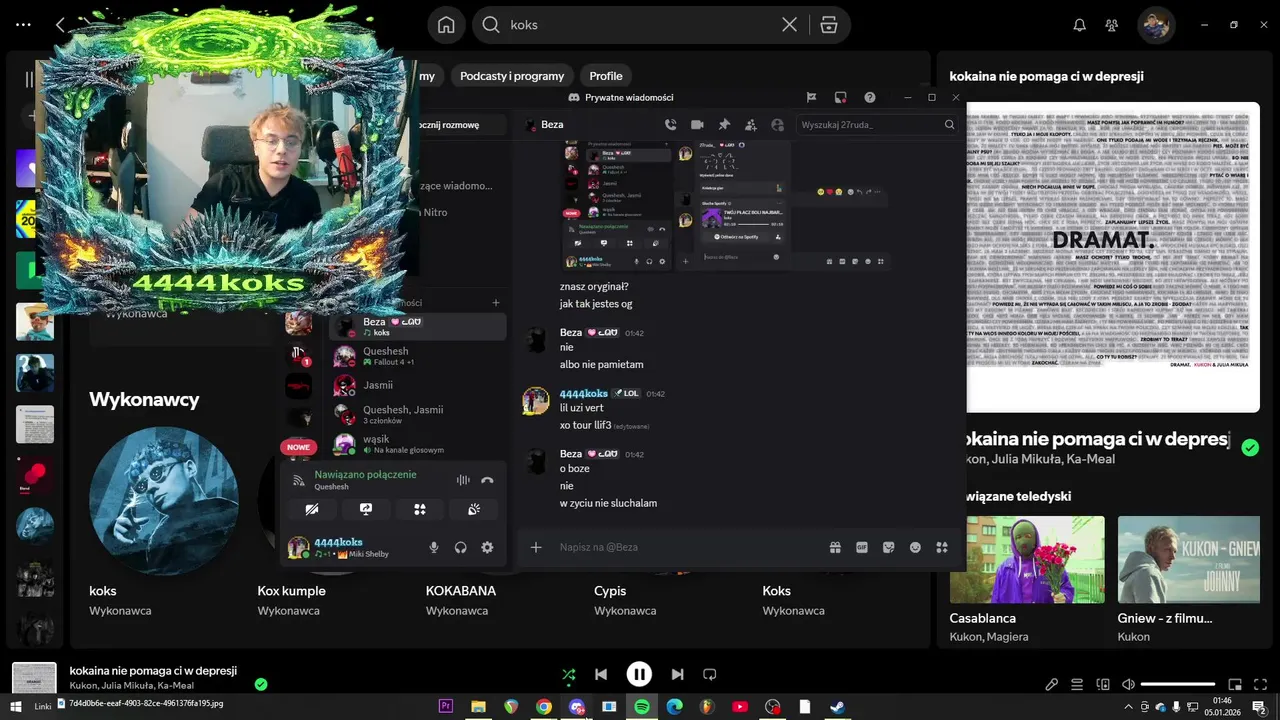Toggle liked checkmark in Spotify bottom player
This screenshot has width=1280, height=720.
coord(261,684)
